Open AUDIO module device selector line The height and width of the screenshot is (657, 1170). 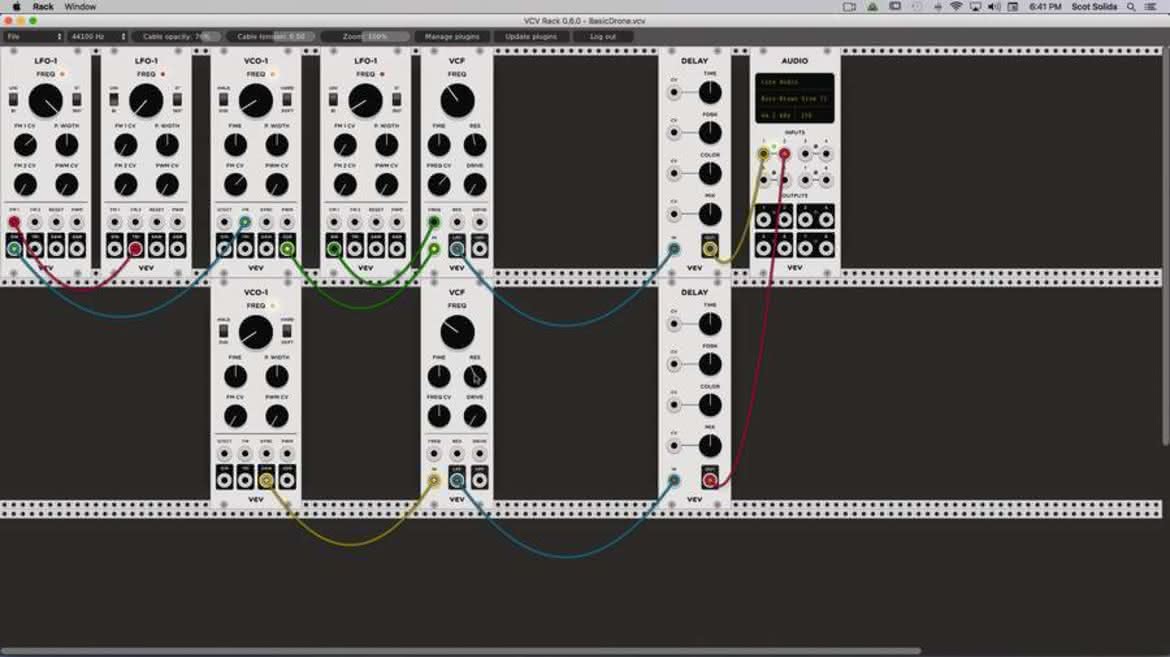coord(794,99)
